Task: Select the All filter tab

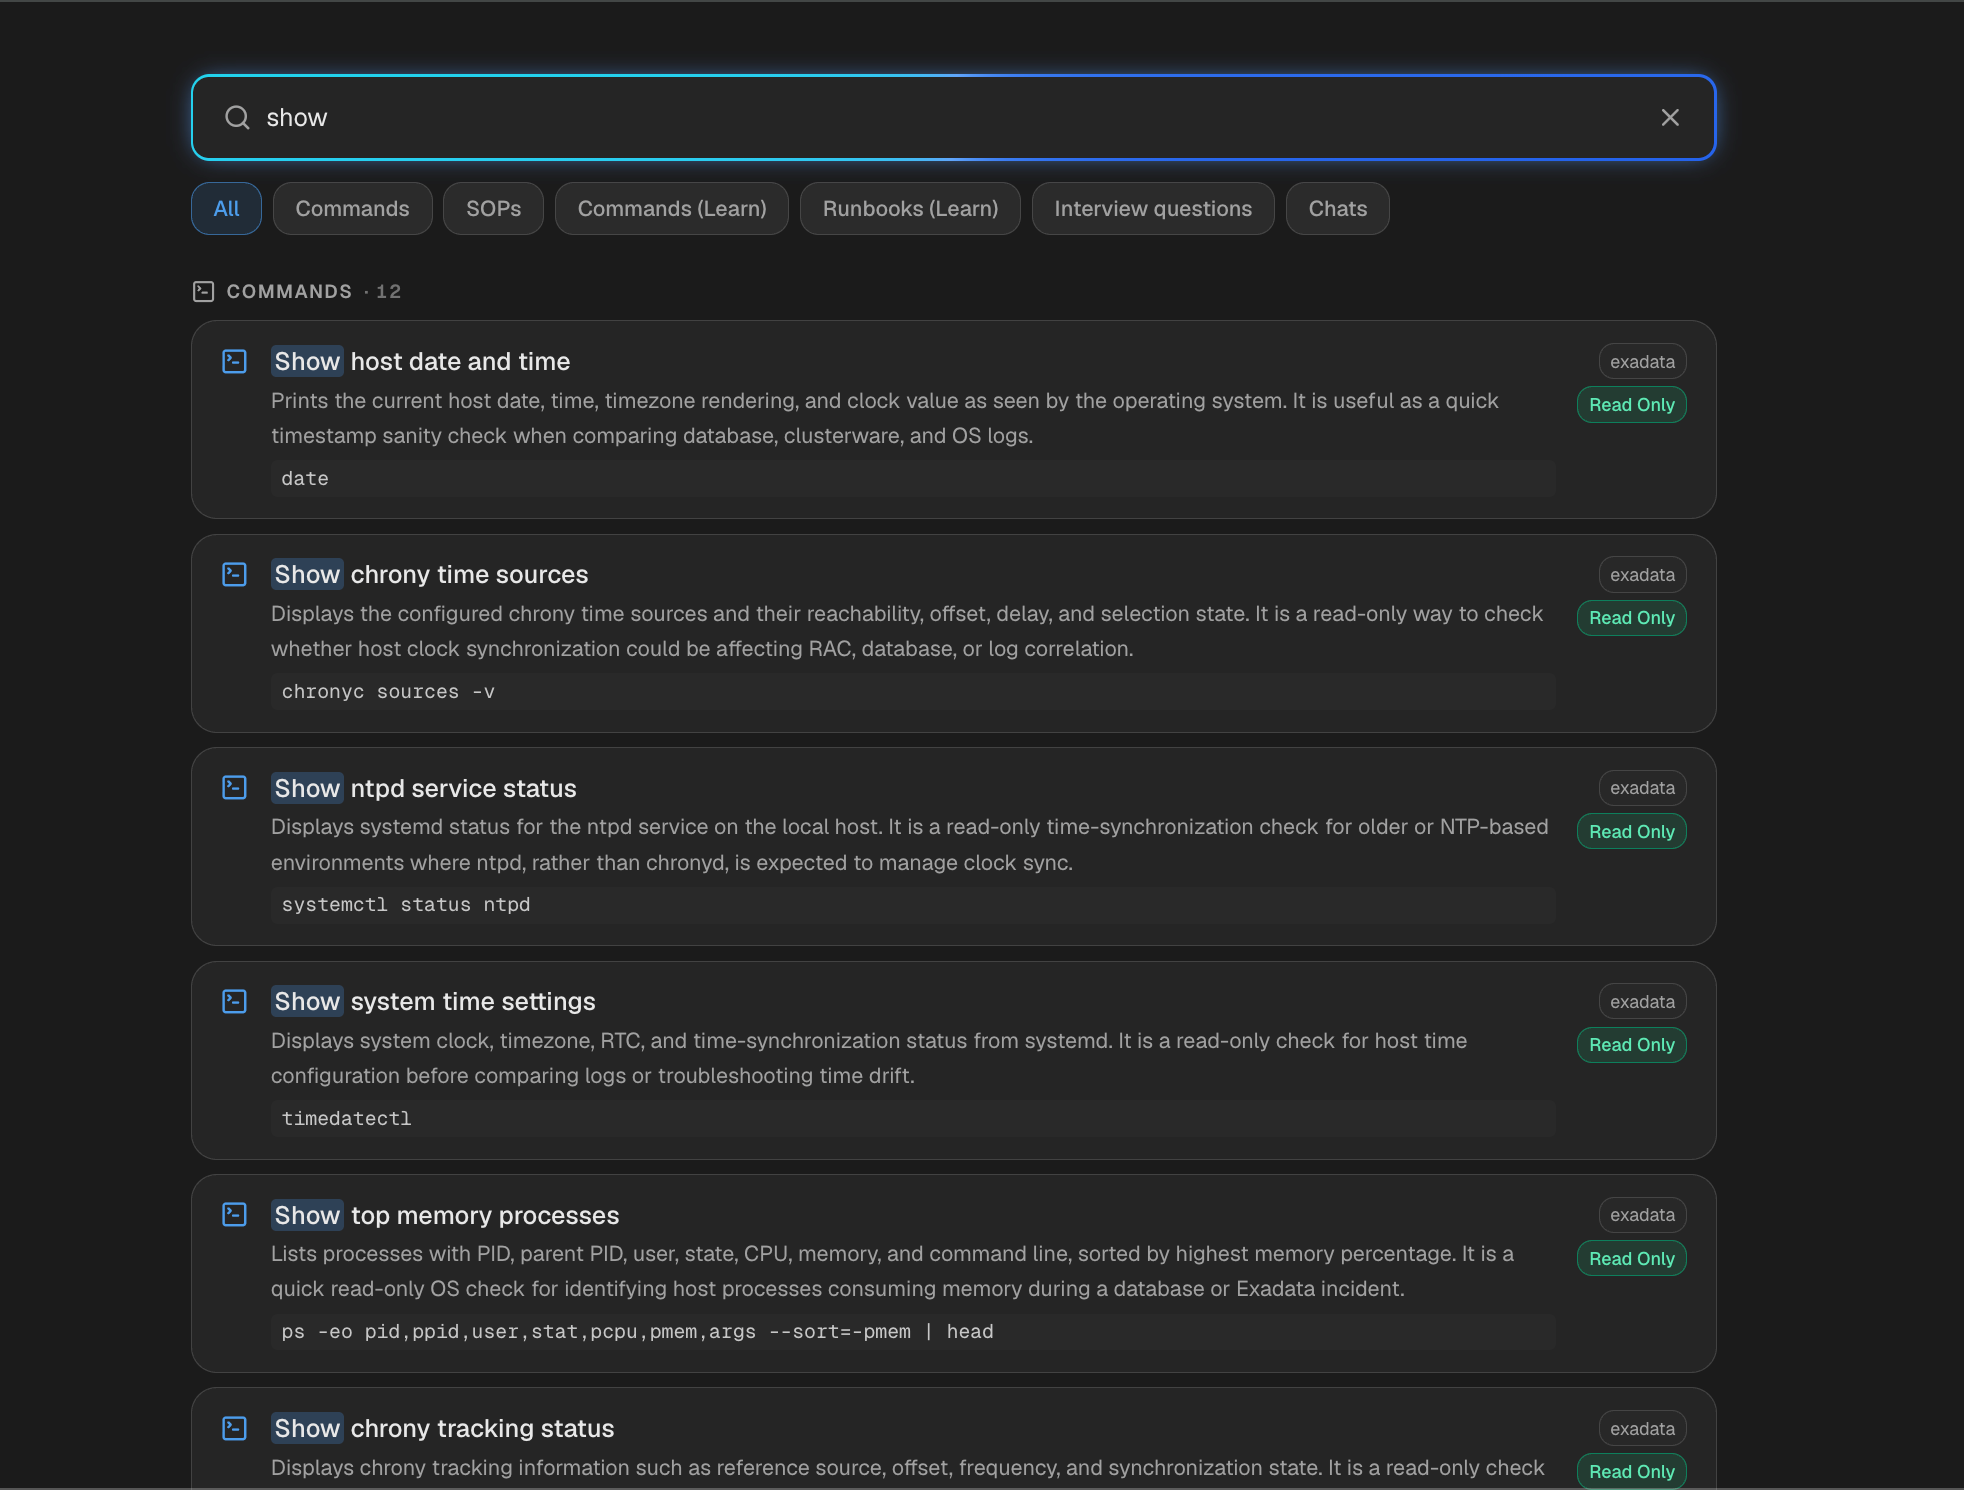Action: [226, 209]
